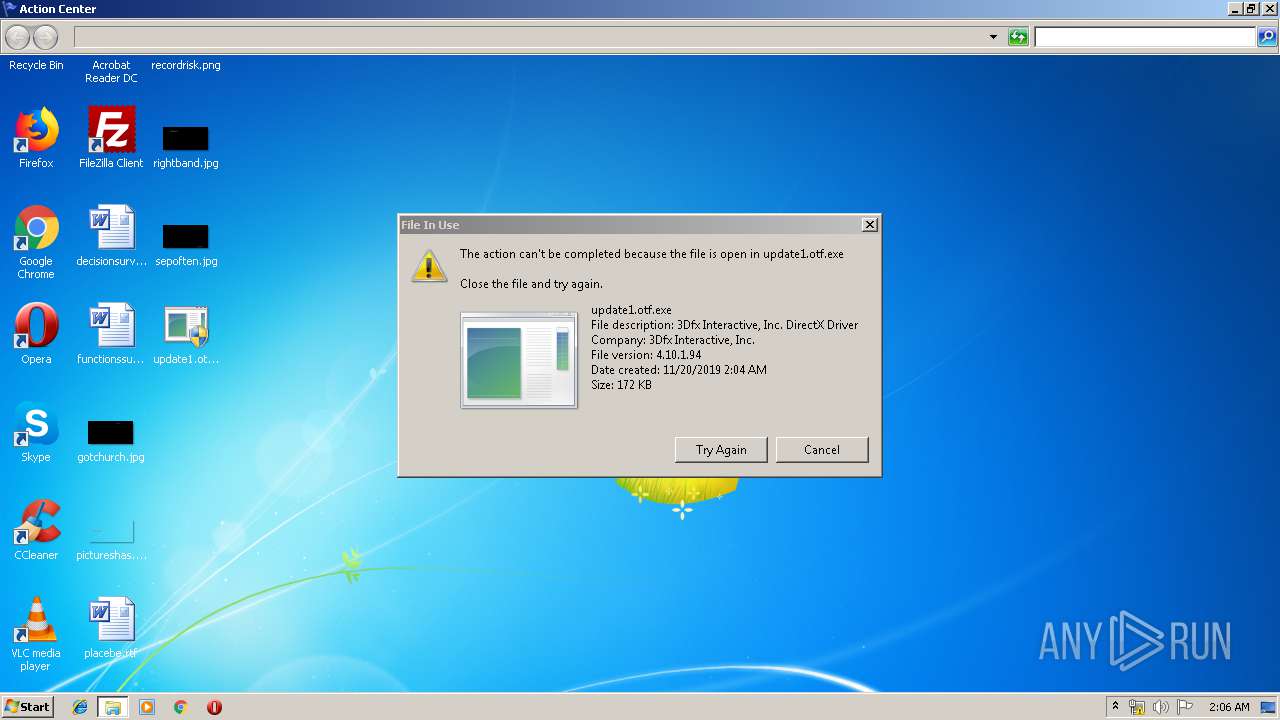This screenshot has width=1280, height=720.
Task: Launch Google Chrome desktop shortcut
Action: click(x=36, y=242)
